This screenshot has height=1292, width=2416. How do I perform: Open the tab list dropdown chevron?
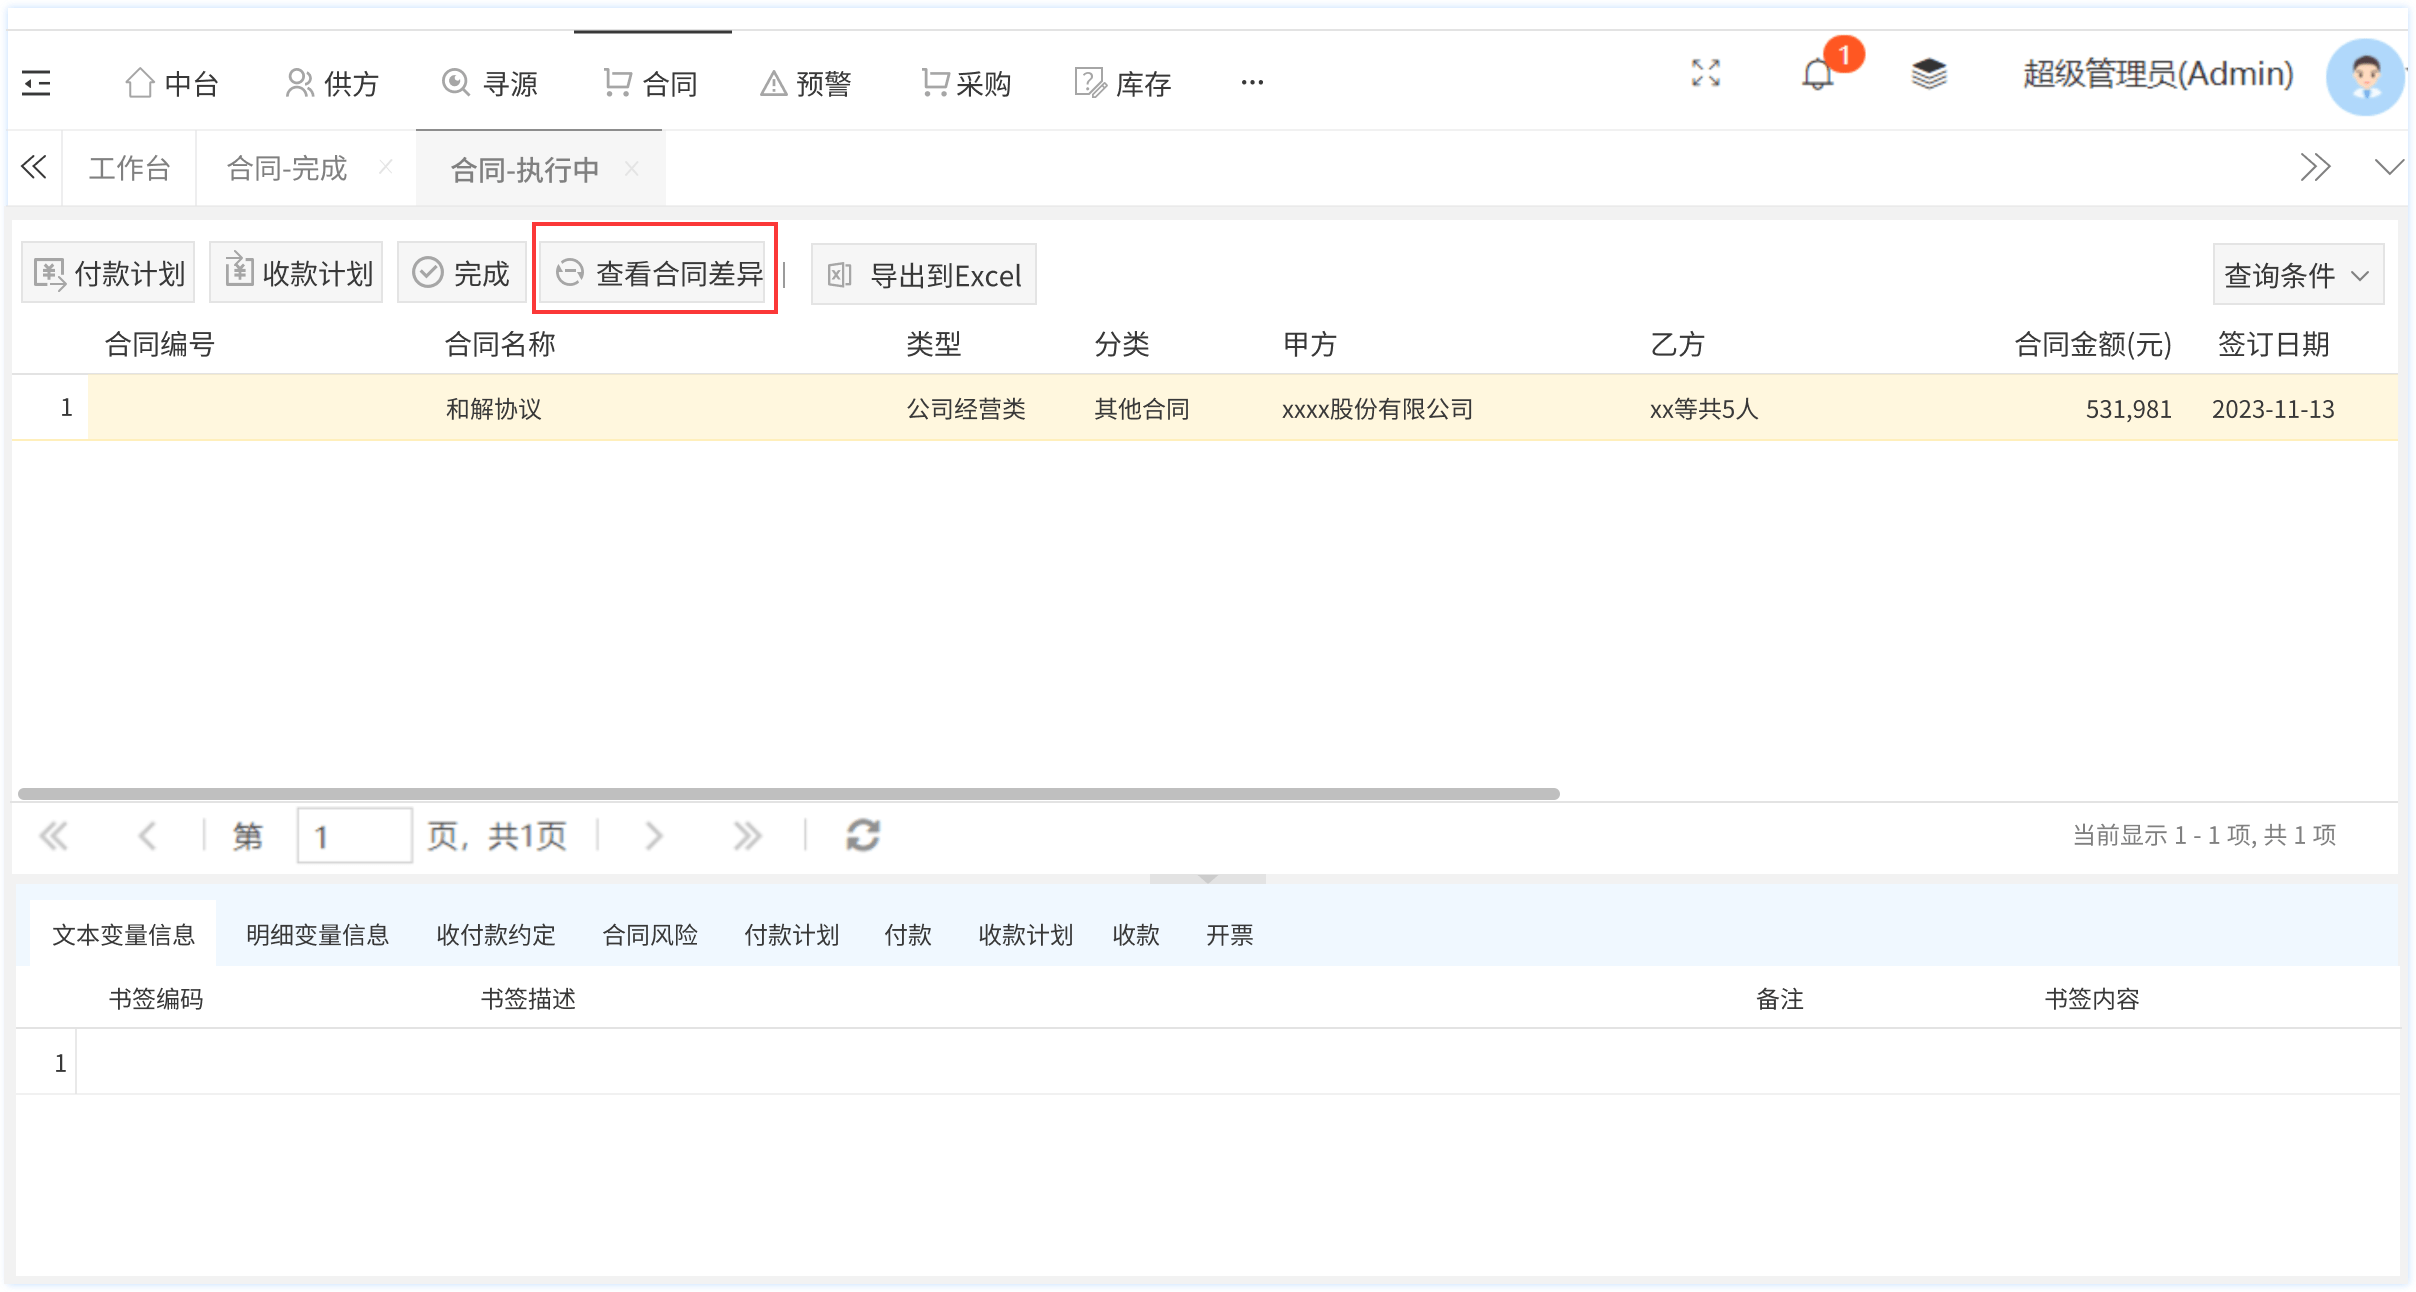[2389, 167]
